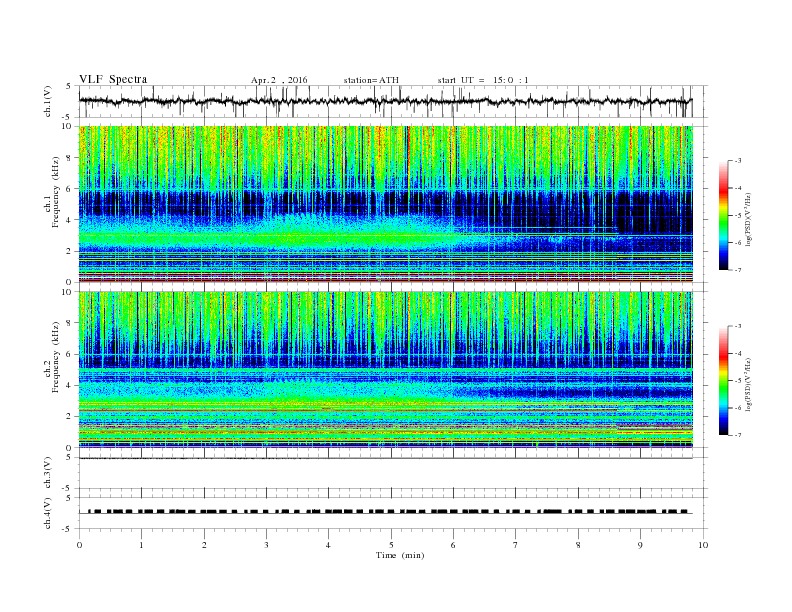The height and width of the screenshot is (612, 792).
Task: Click the "-7" label on ch.1 color bar
Action: (x=738, y=270)
